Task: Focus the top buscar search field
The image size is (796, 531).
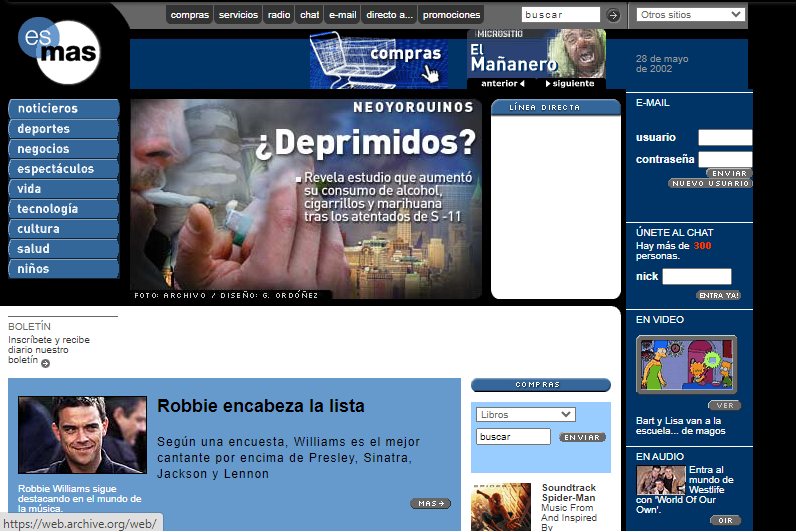Action: pyautogui.click(x=560, y=15)
